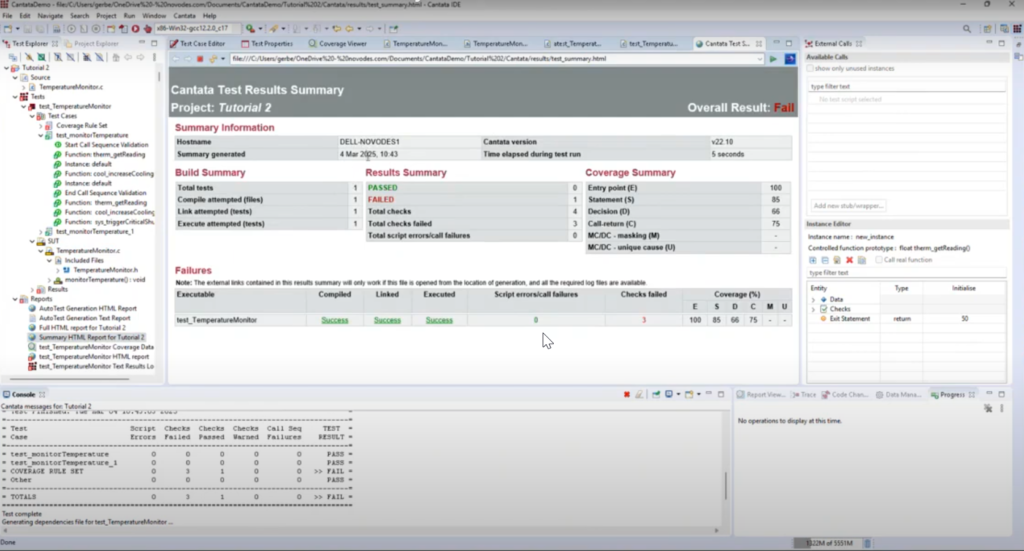Image resolution: width=1024 pixels, height=551 pixels.
Task: Select the Coverage Rule Set item
Action: [82, 125]
